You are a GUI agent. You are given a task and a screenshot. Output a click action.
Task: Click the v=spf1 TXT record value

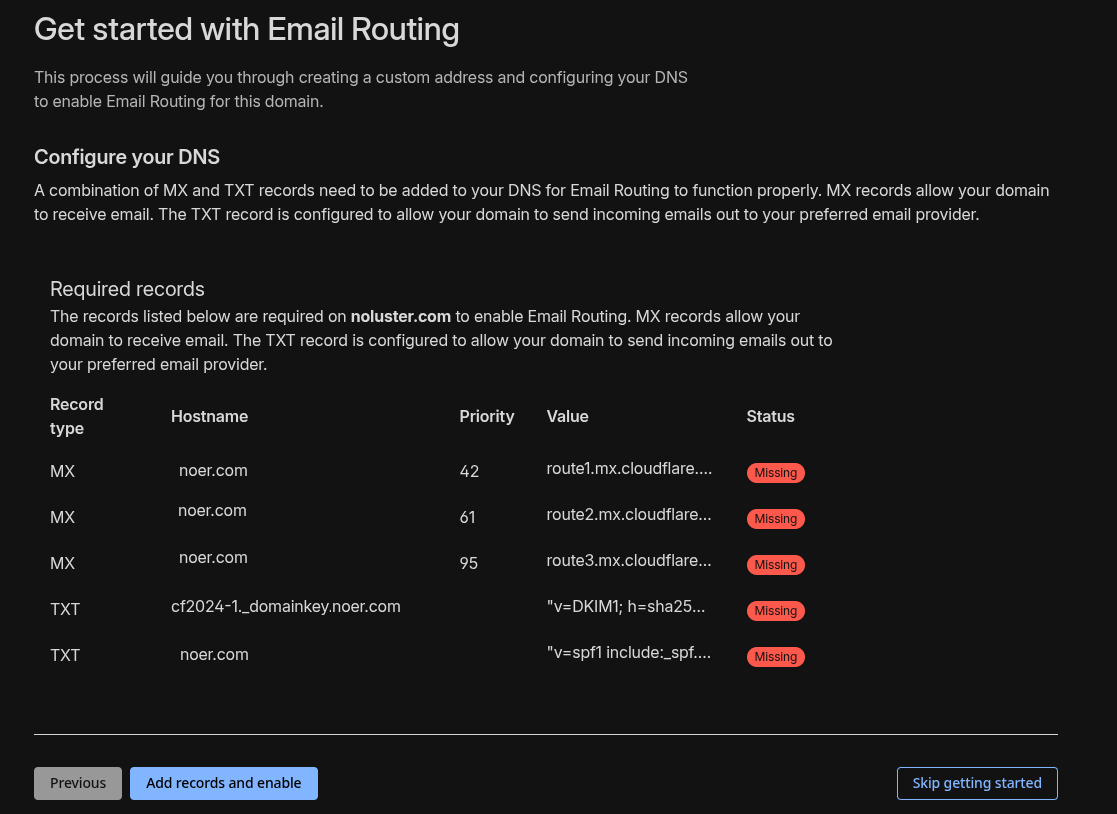628,653
